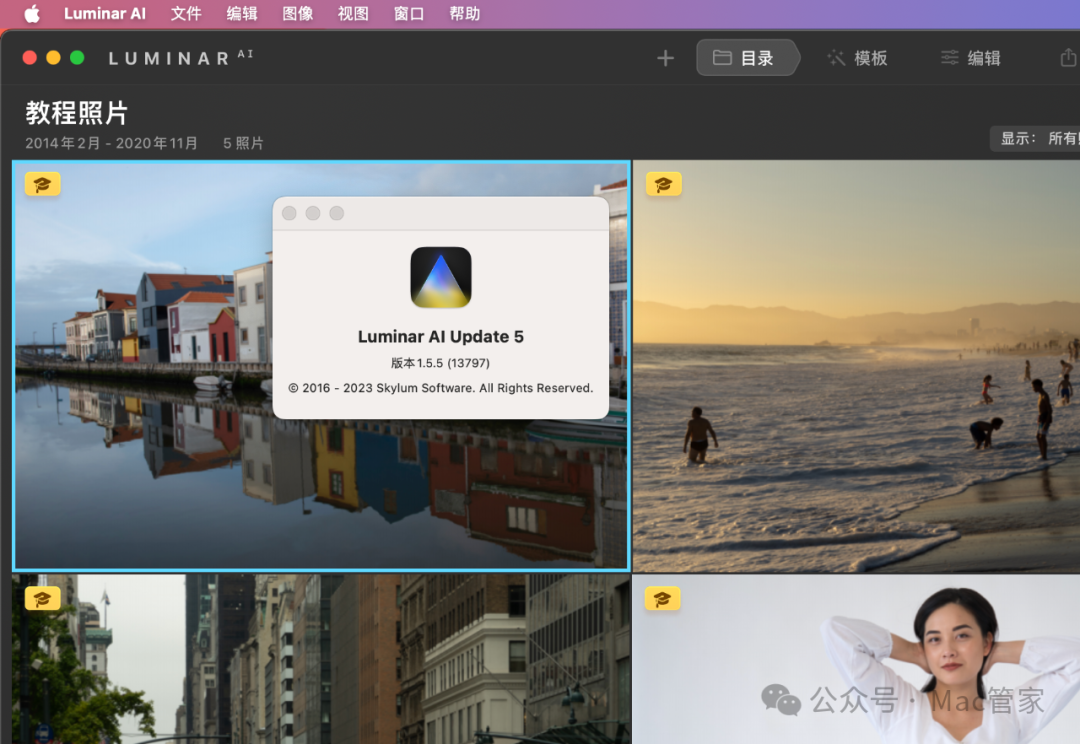1080x744 pixels.
Task: Open the Luminar AI menu in the menu bar
Action: tap(104, 13)
